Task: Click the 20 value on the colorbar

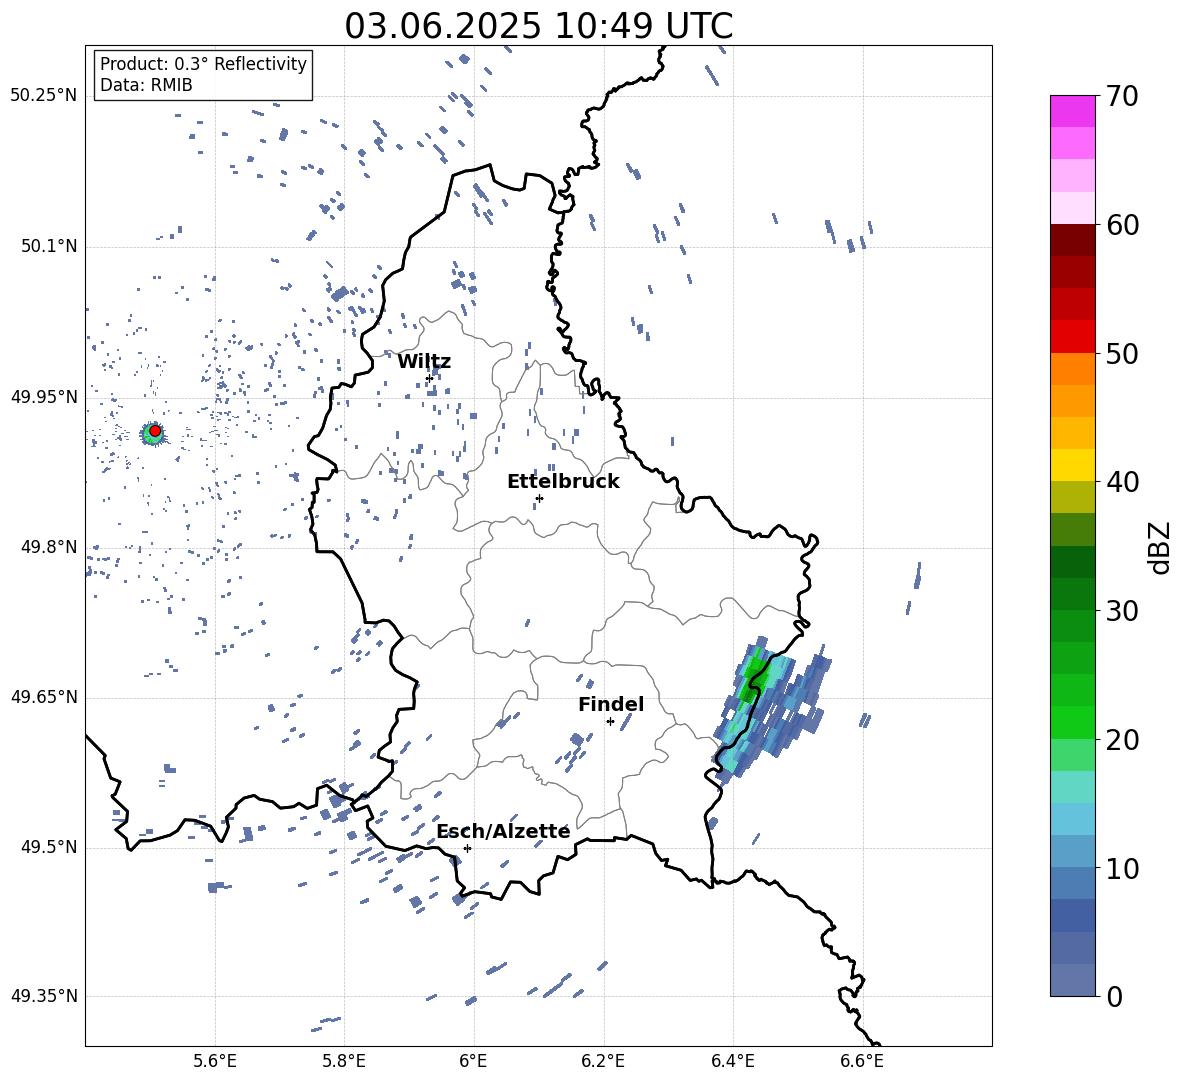Action: point(1122,740)
